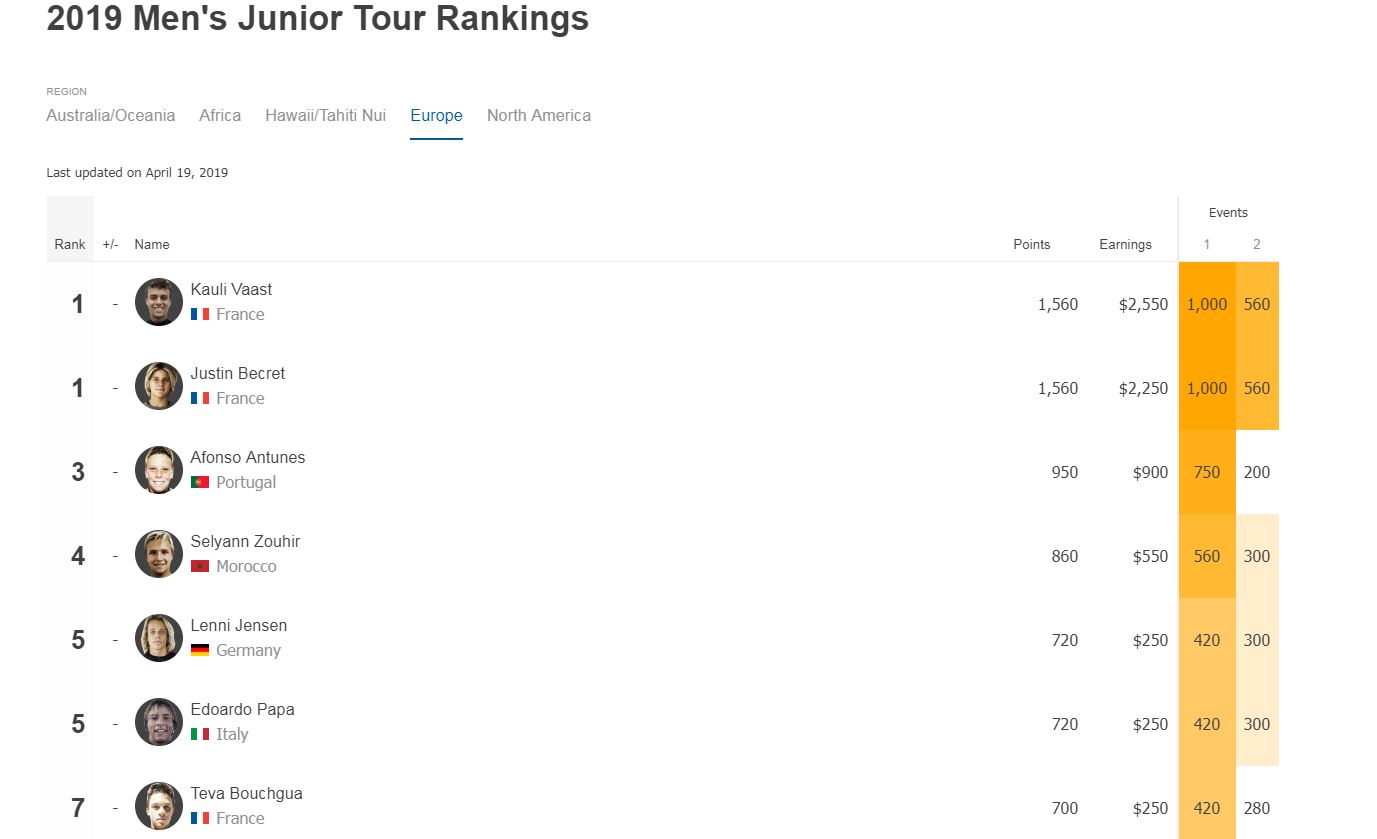Open the Lenni Jensen athlete link

click(239, 625)
